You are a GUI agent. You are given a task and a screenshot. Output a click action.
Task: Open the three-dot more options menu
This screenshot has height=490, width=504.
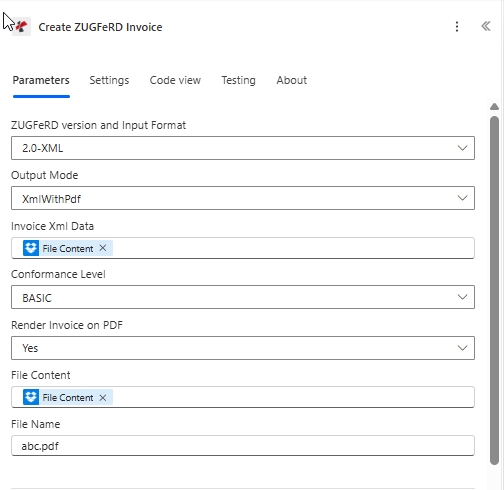click(457, 27)
